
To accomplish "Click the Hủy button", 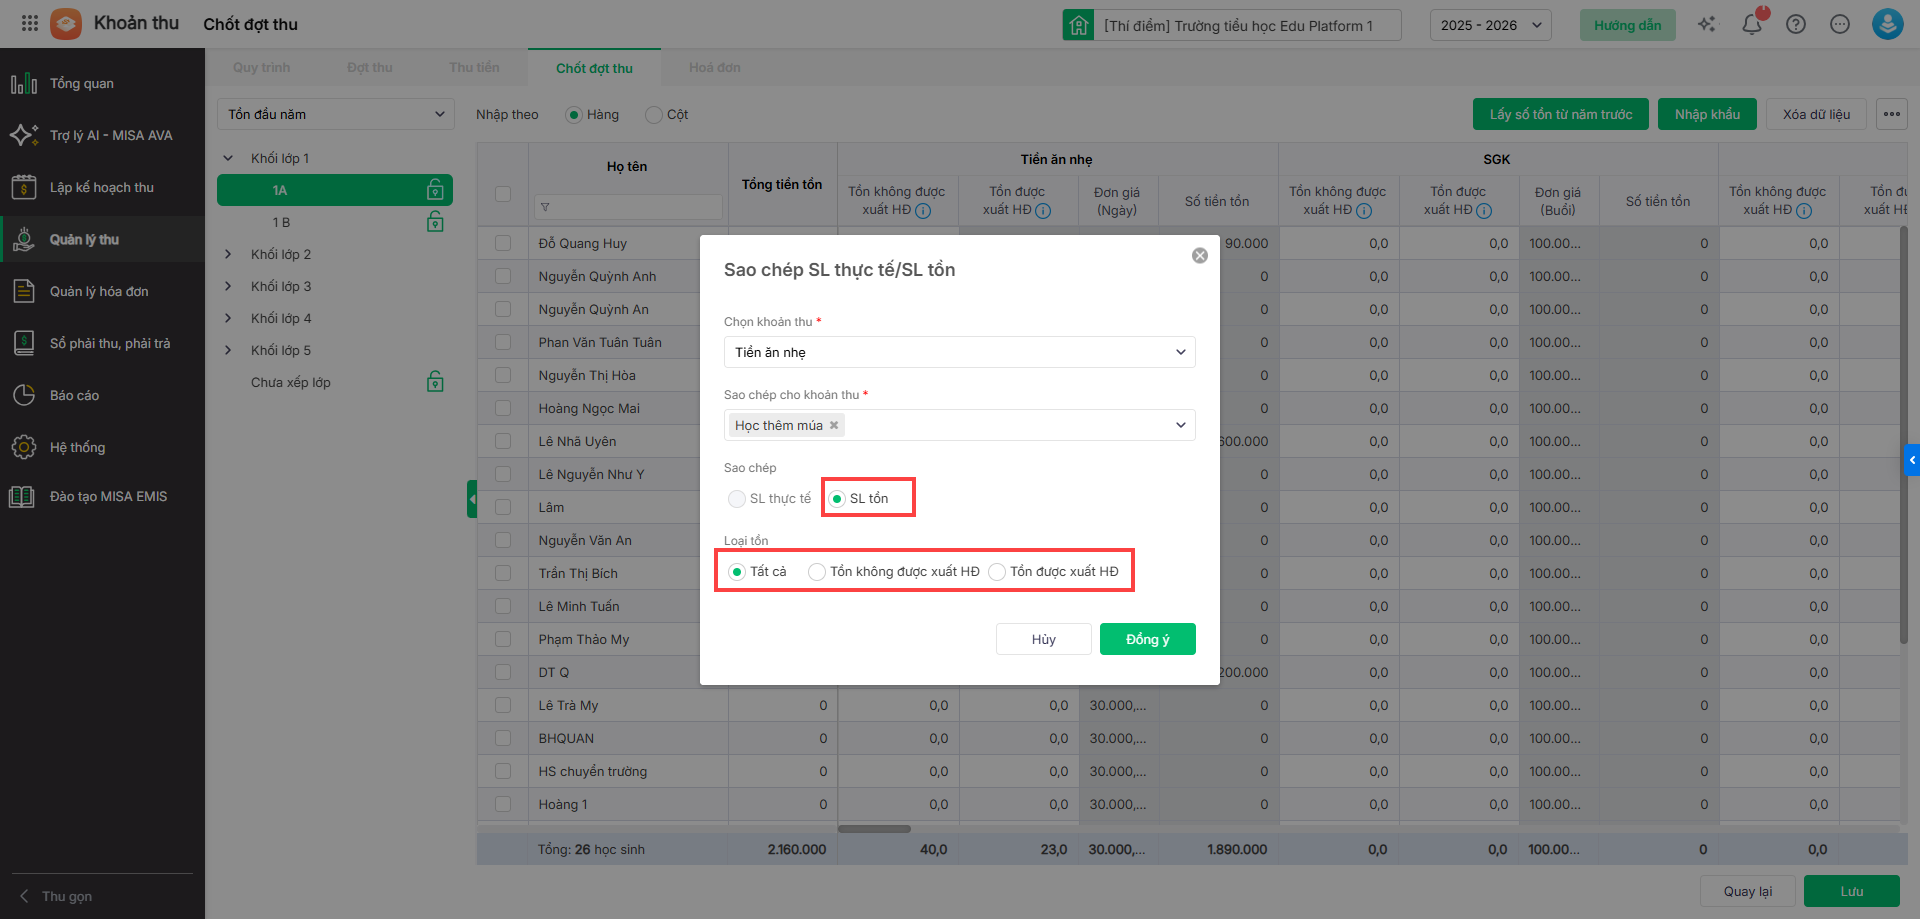I will pos(1043,639).
